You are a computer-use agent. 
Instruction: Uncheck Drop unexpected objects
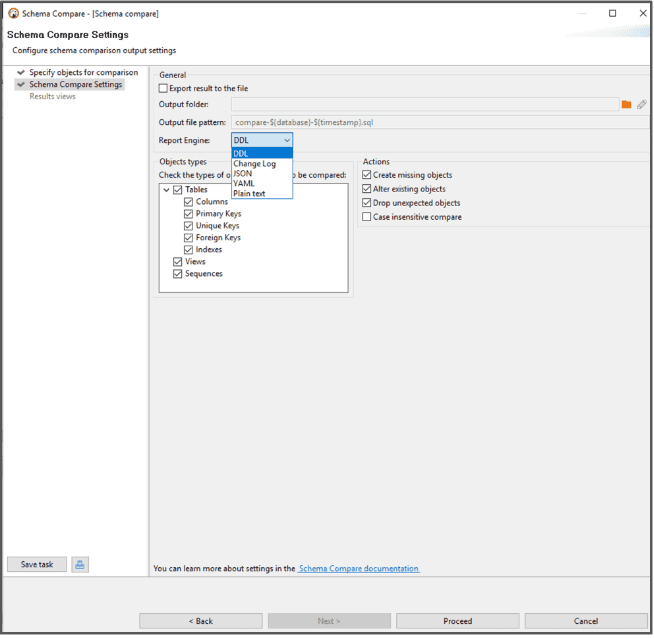(367, 203)
